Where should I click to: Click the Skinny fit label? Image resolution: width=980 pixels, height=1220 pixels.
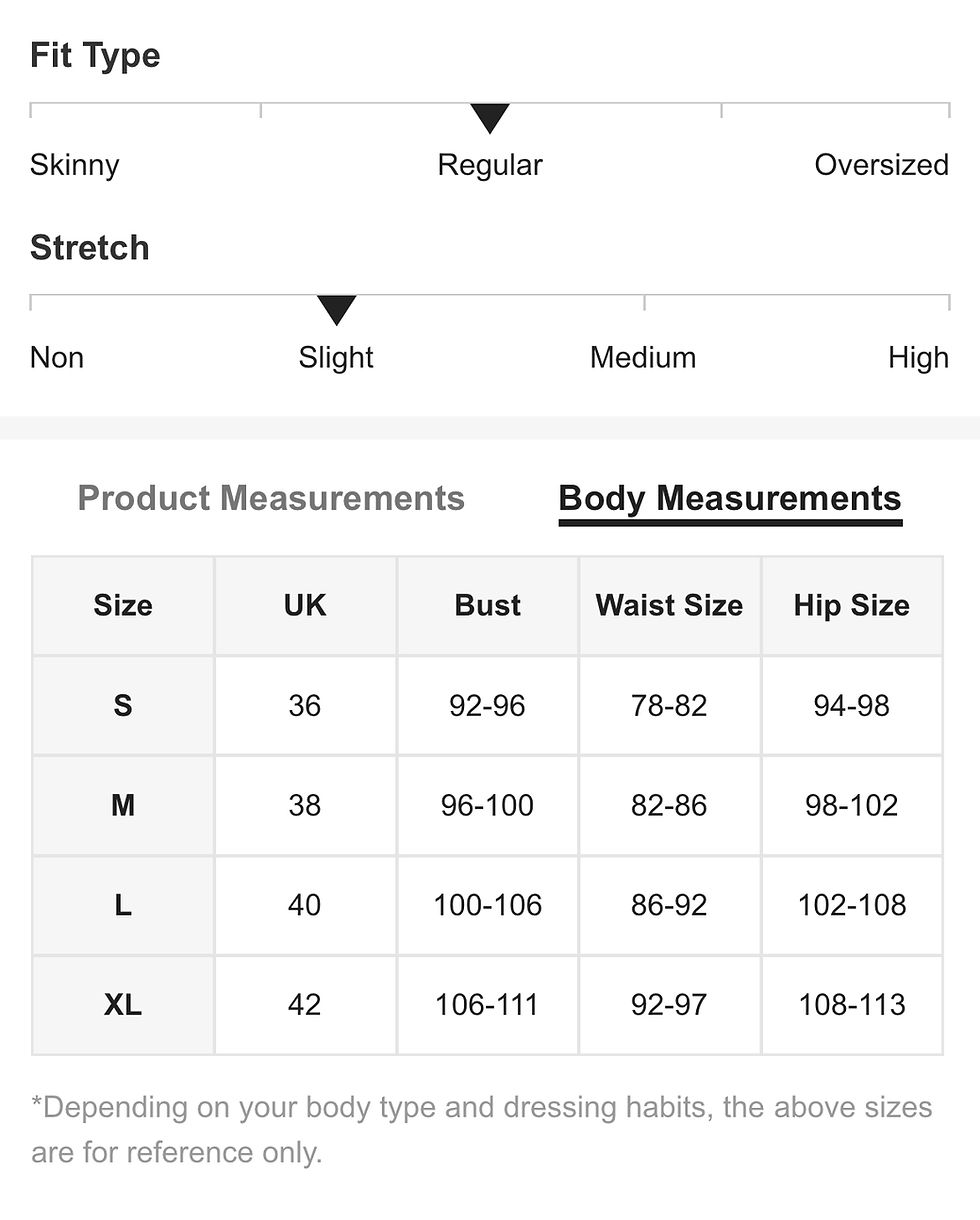pos(74,165)
